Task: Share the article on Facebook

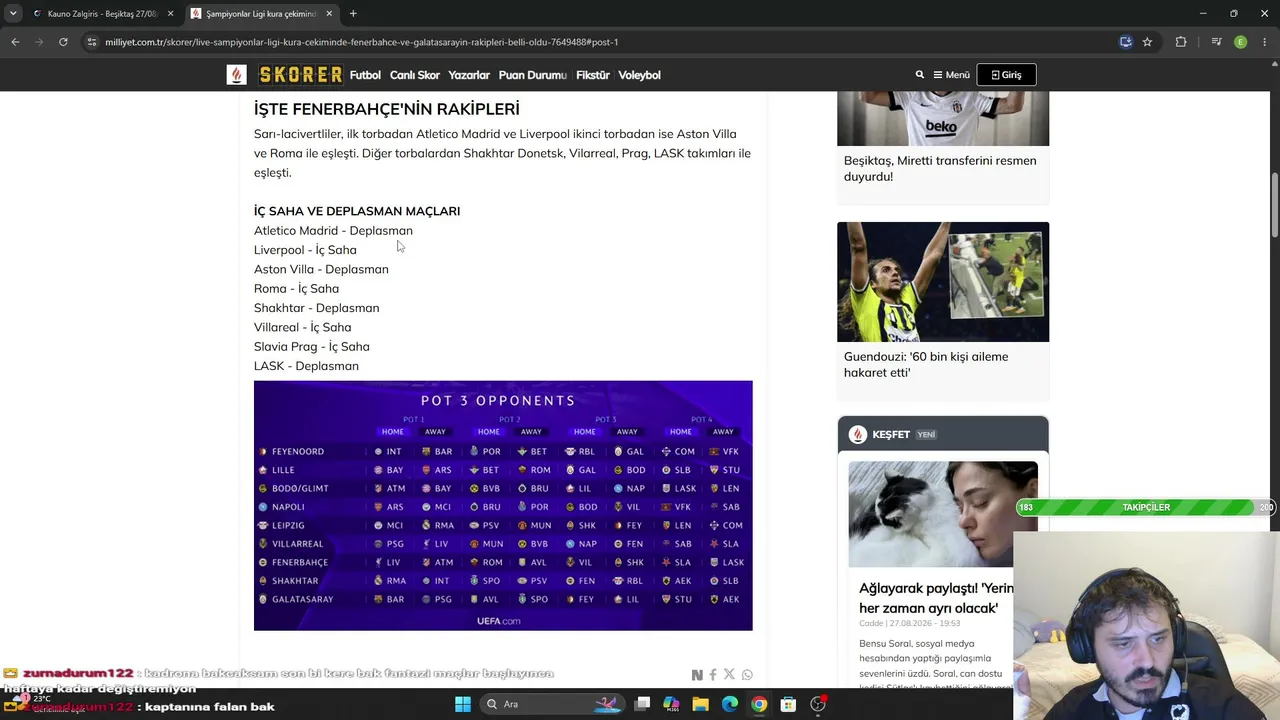Action: 713,675
